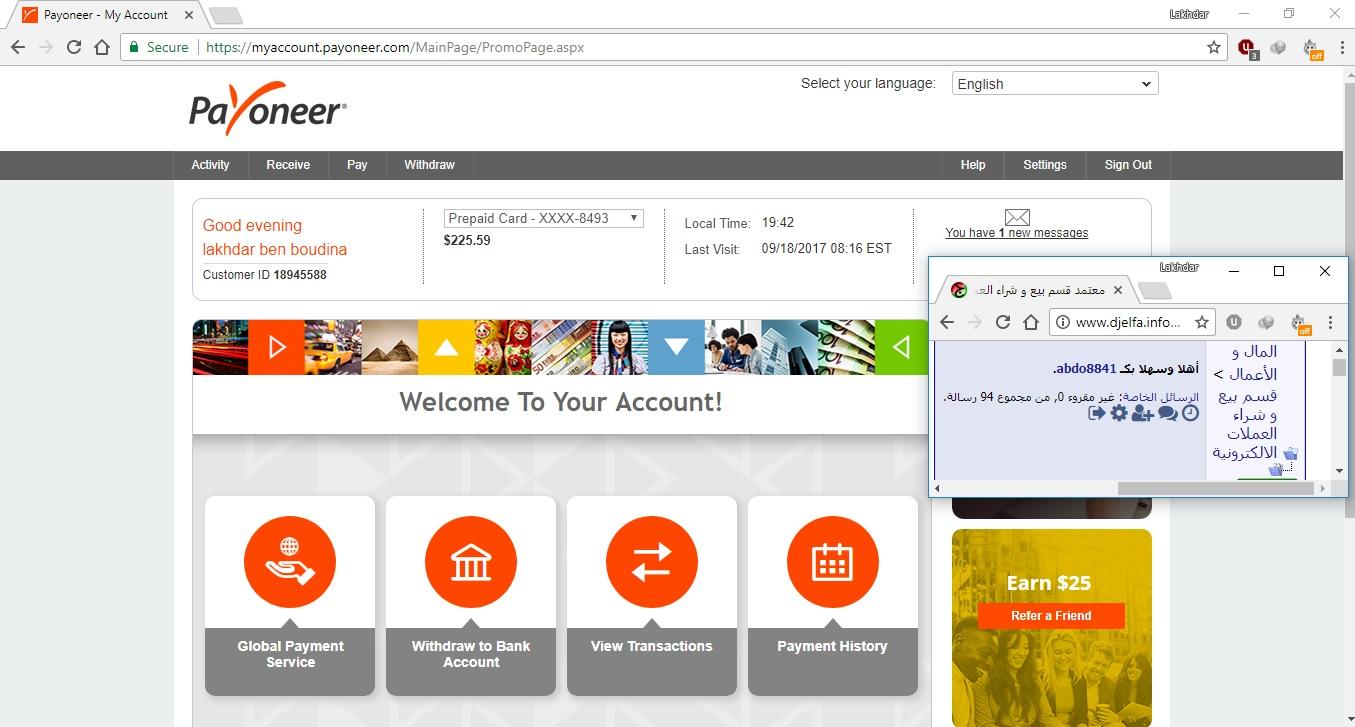Click the yellow up-arrow tile in banner
Image resolution: width=1355 pixels, height=727 pixels.
point(446,347)
